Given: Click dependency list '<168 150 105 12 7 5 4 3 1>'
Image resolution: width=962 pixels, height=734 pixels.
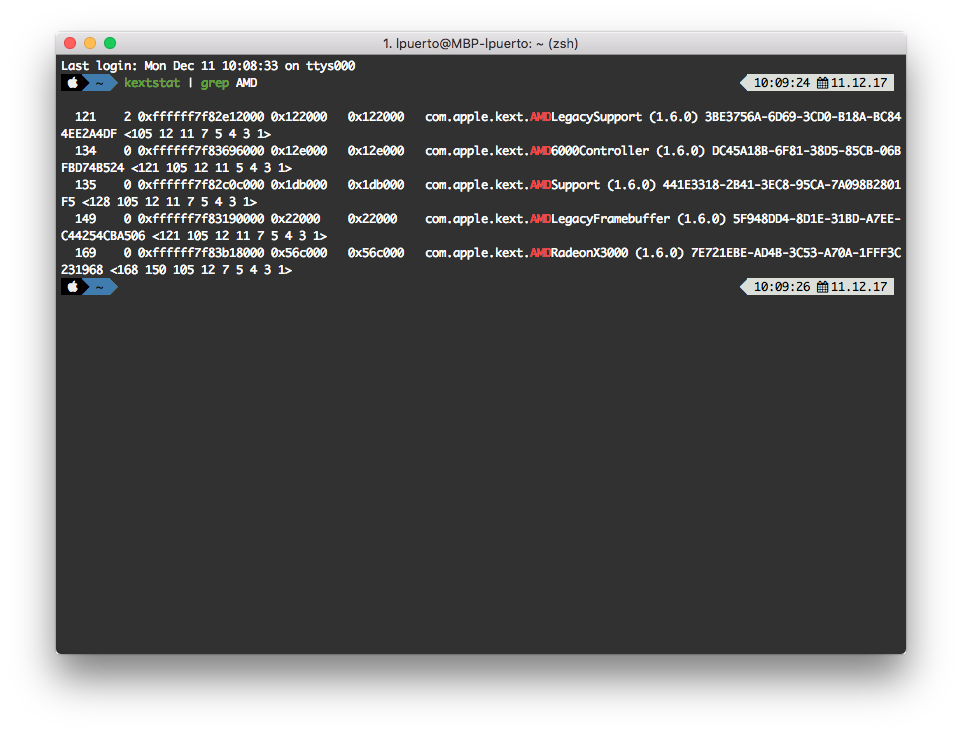Looking at the screenshot, I should pyautogui.click(x=201, y=270).
